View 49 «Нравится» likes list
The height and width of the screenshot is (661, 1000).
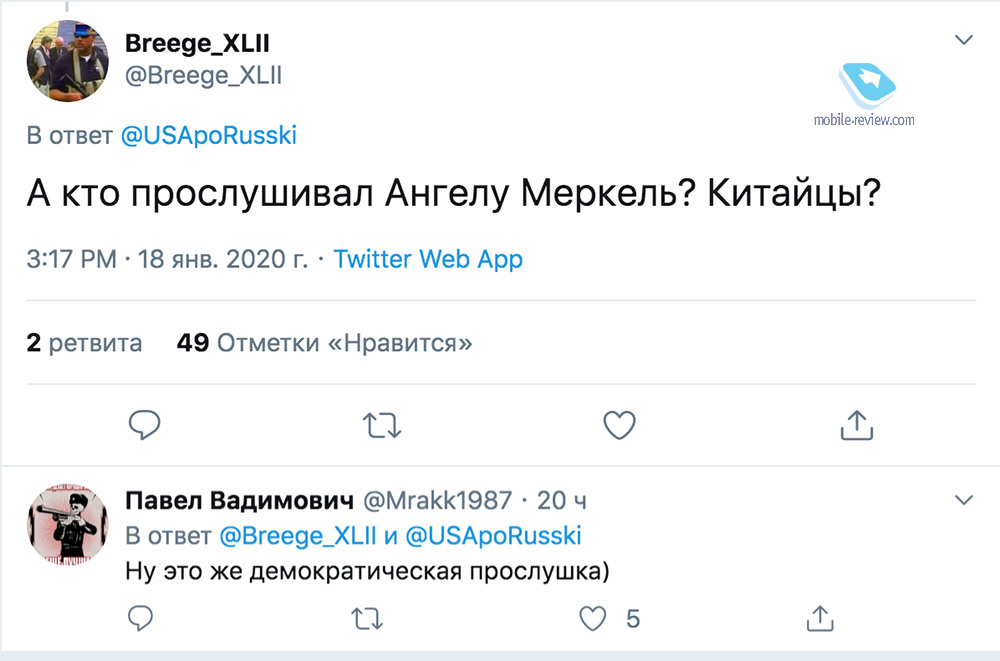pyautogui.click(x=324, y=343)
